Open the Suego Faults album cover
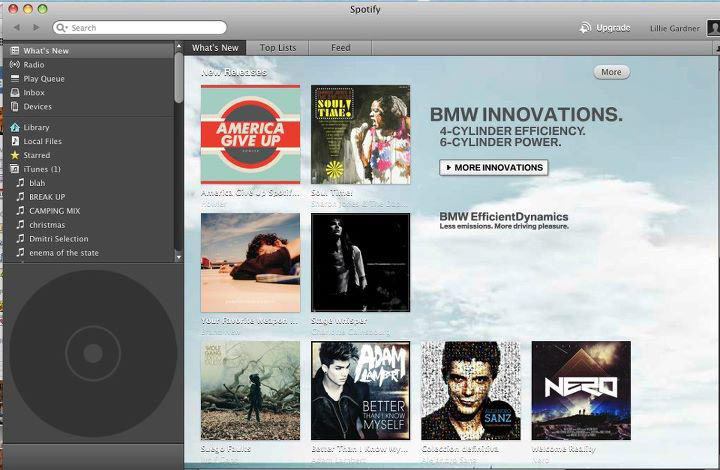Image resolution: width=720 pixels, height=470 pixels. pyautogui.click(x=251, y=391)
